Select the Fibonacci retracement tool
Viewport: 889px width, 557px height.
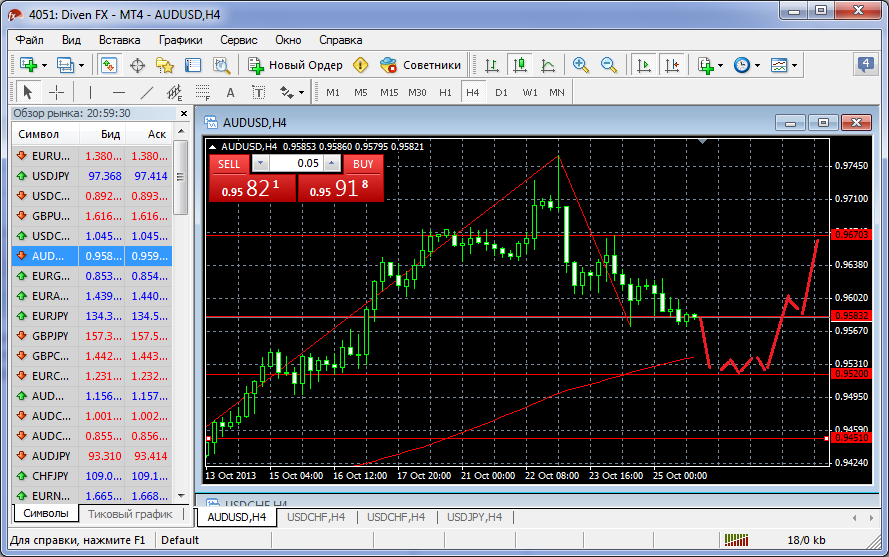pyautogui.click(x=202, y=92)
